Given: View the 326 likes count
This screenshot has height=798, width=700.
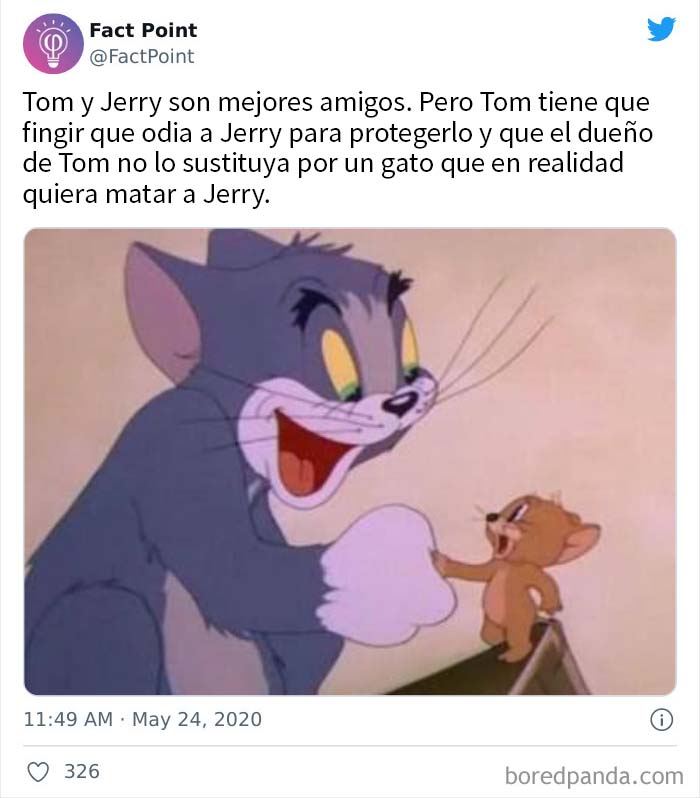Looking at the screenshot, I should pyautogui.click(x=81, y=772).
